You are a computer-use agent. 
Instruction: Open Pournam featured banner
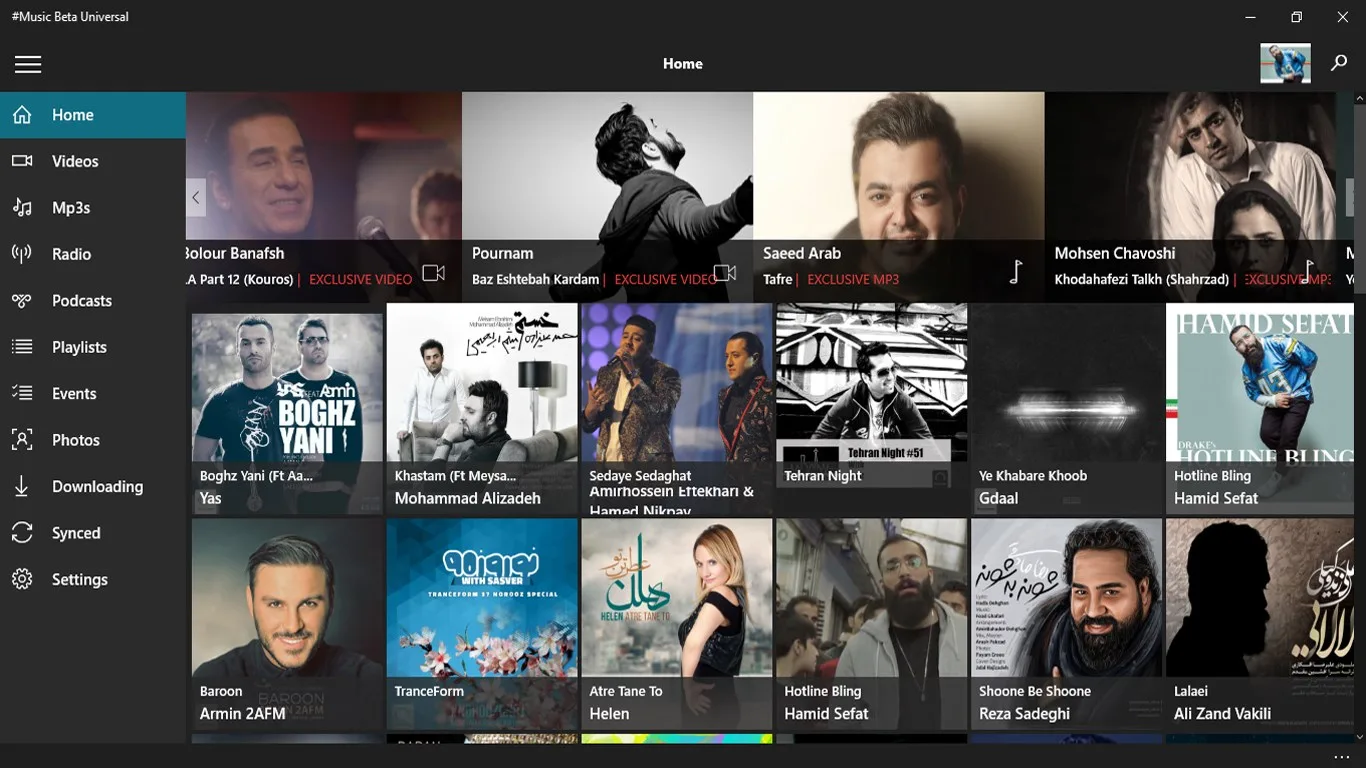(607, 197)
